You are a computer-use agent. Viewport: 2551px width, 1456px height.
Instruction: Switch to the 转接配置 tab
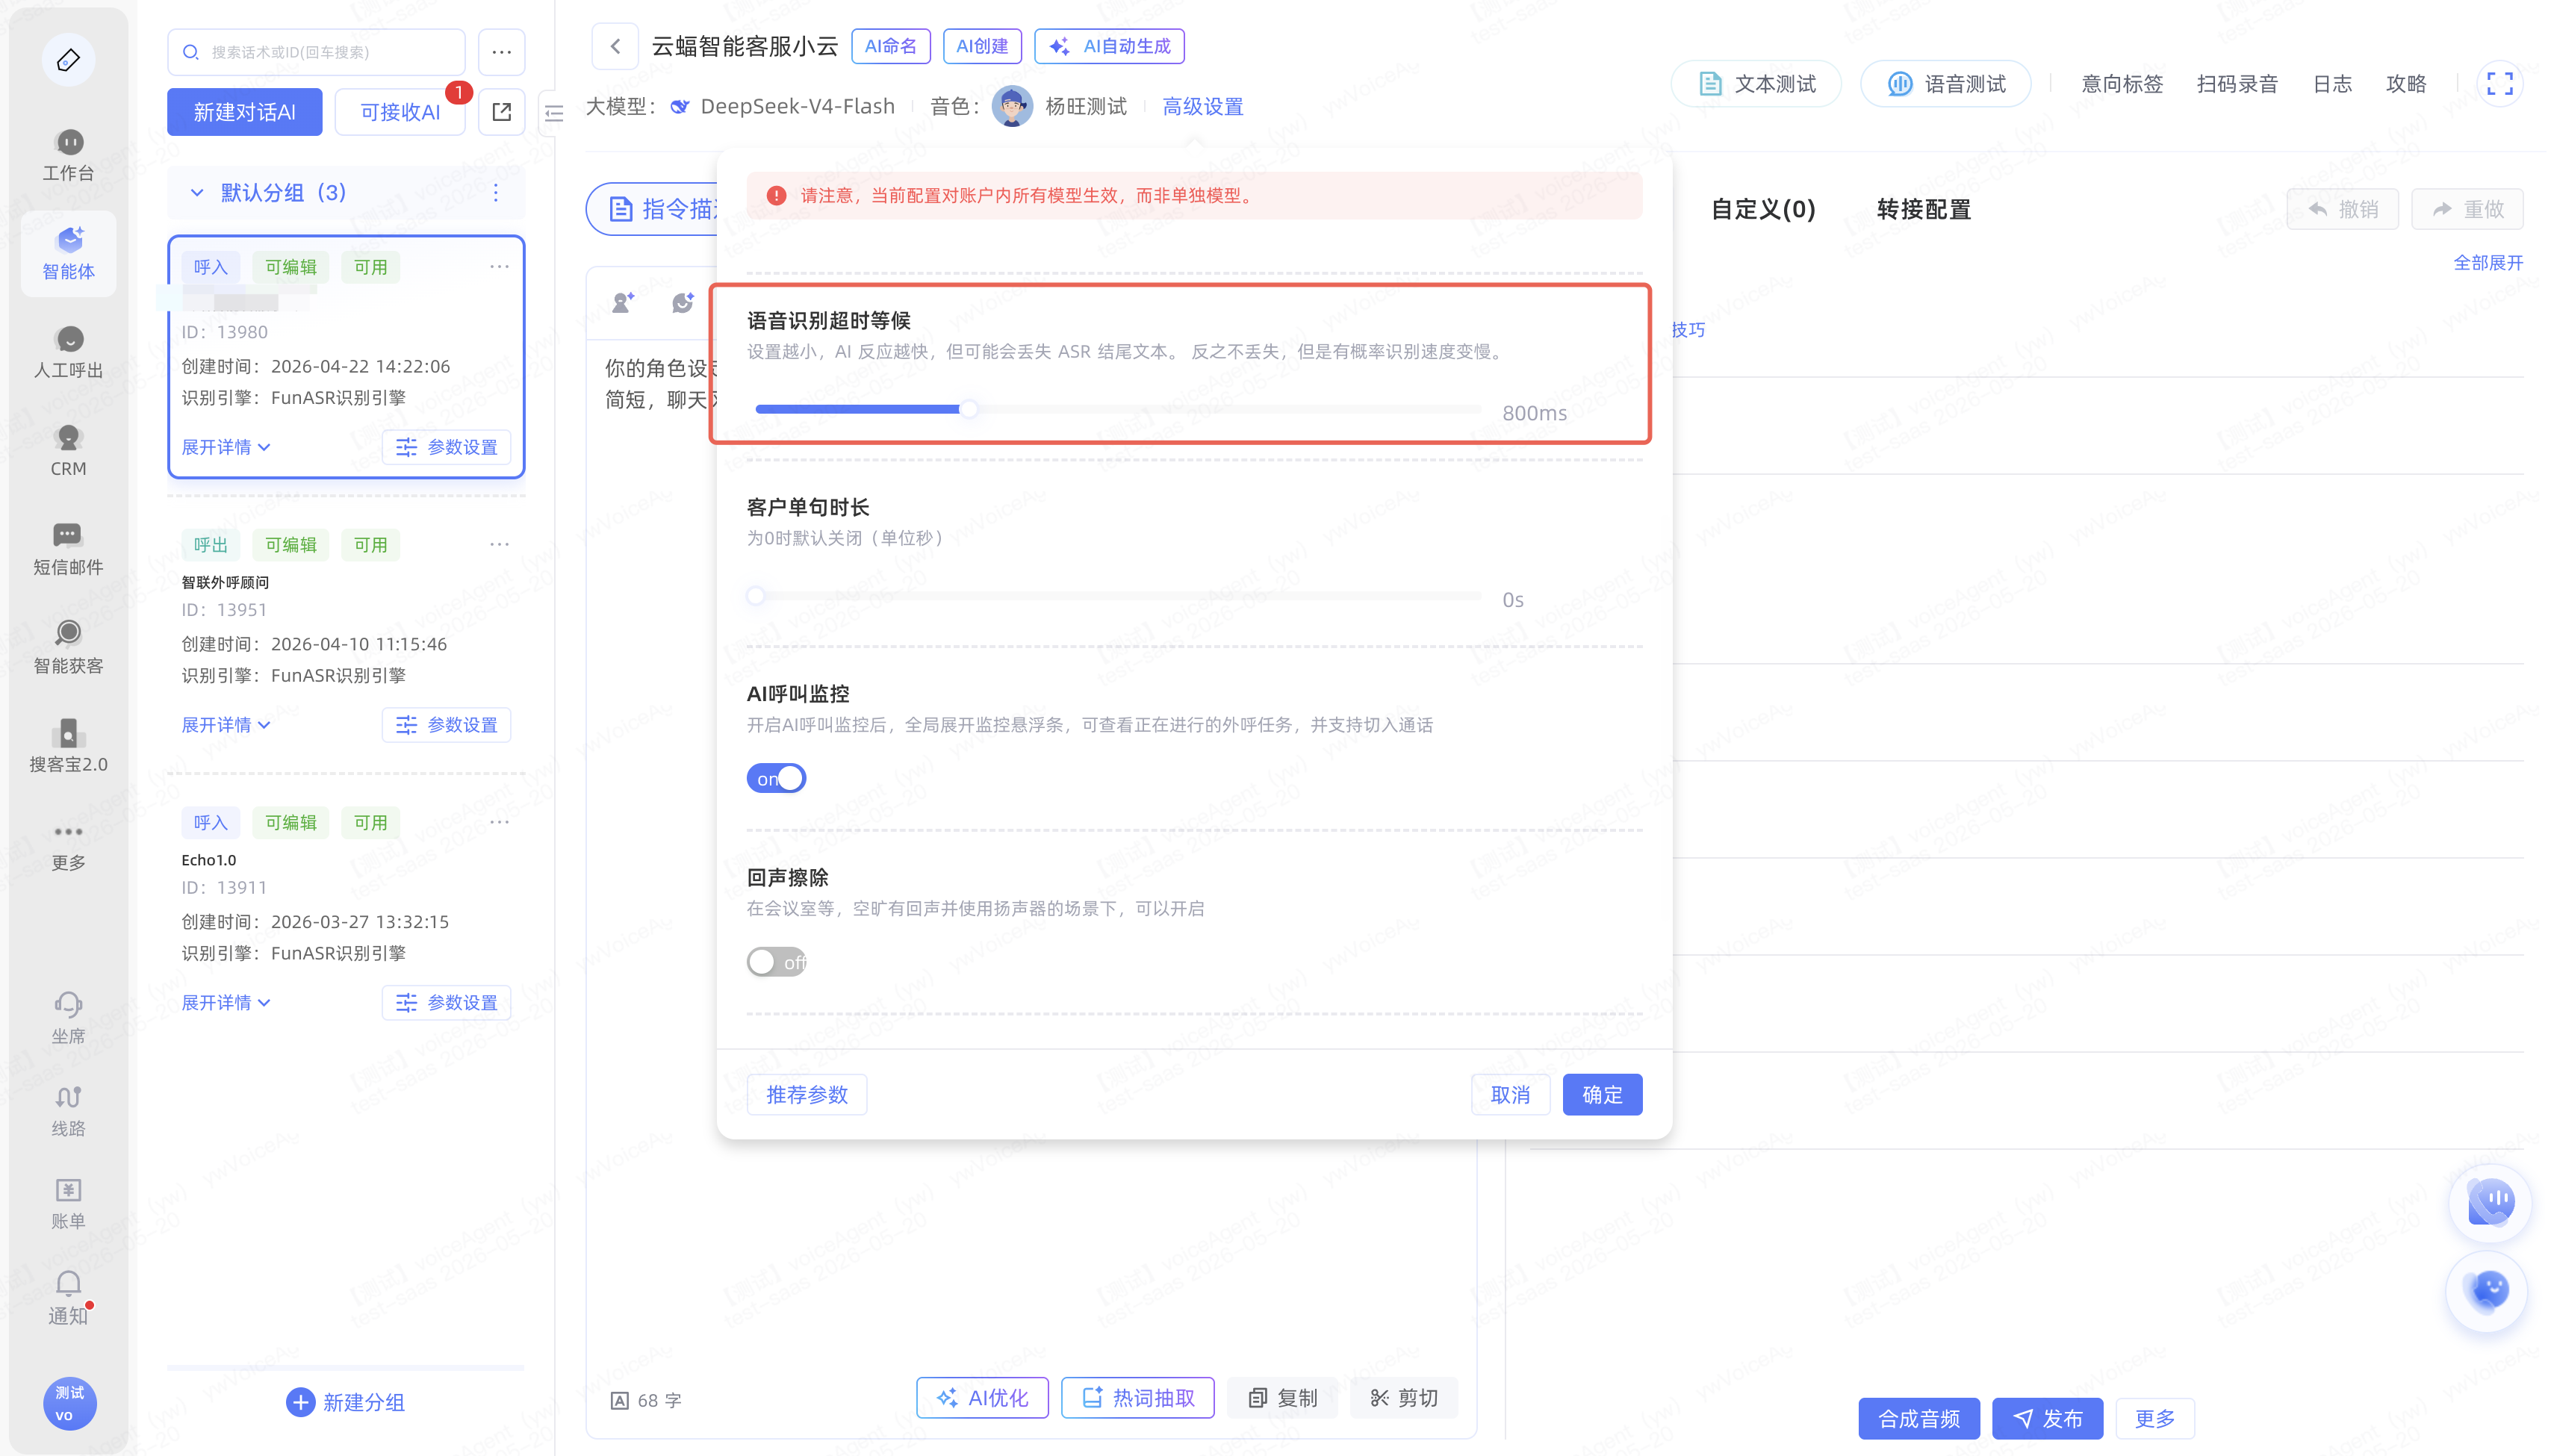(x=1923, y=209)
